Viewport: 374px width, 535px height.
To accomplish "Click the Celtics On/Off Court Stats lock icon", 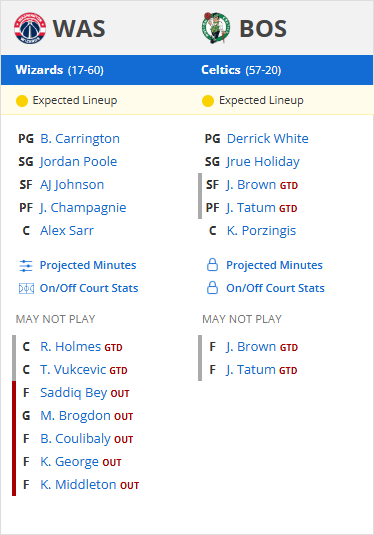I will [212, 288].
